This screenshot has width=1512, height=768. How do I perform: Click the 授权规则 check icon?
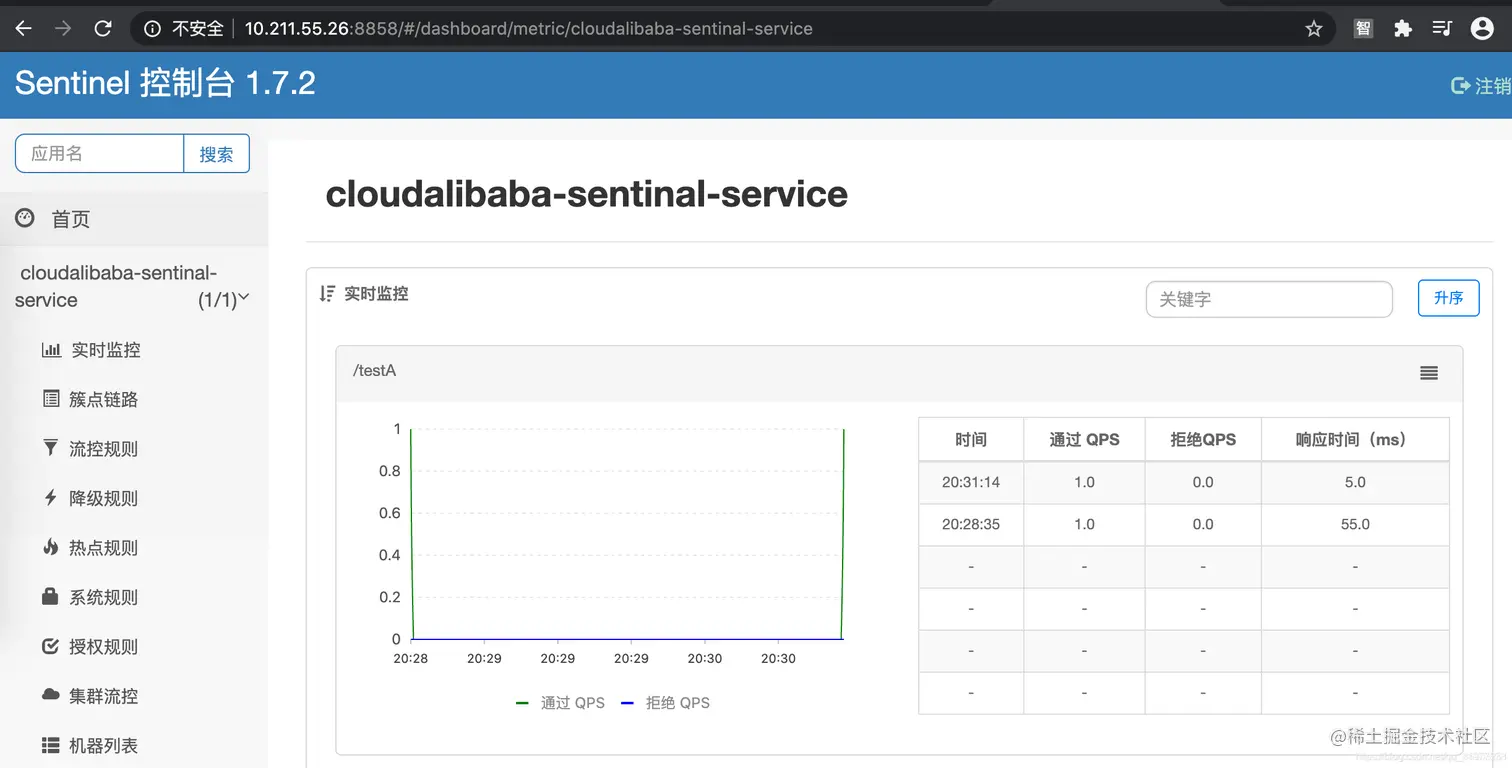(51, 646)
